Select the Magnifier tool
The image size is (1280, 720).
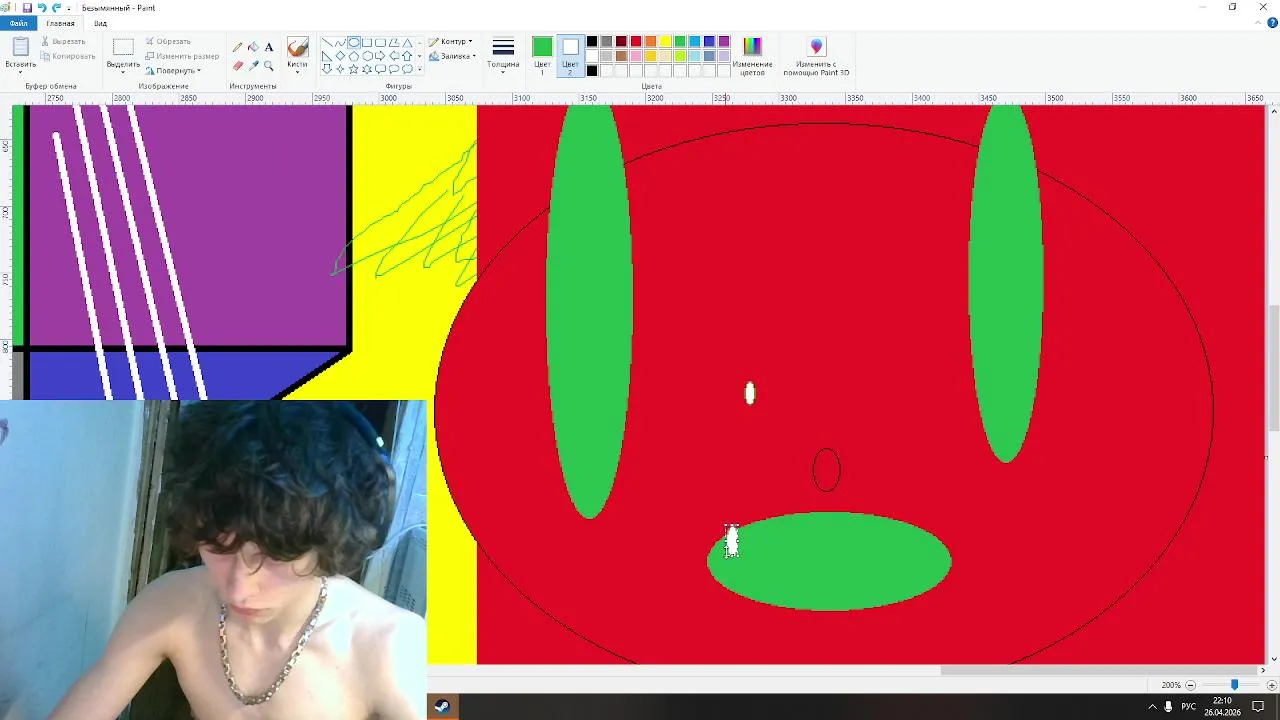269,66
